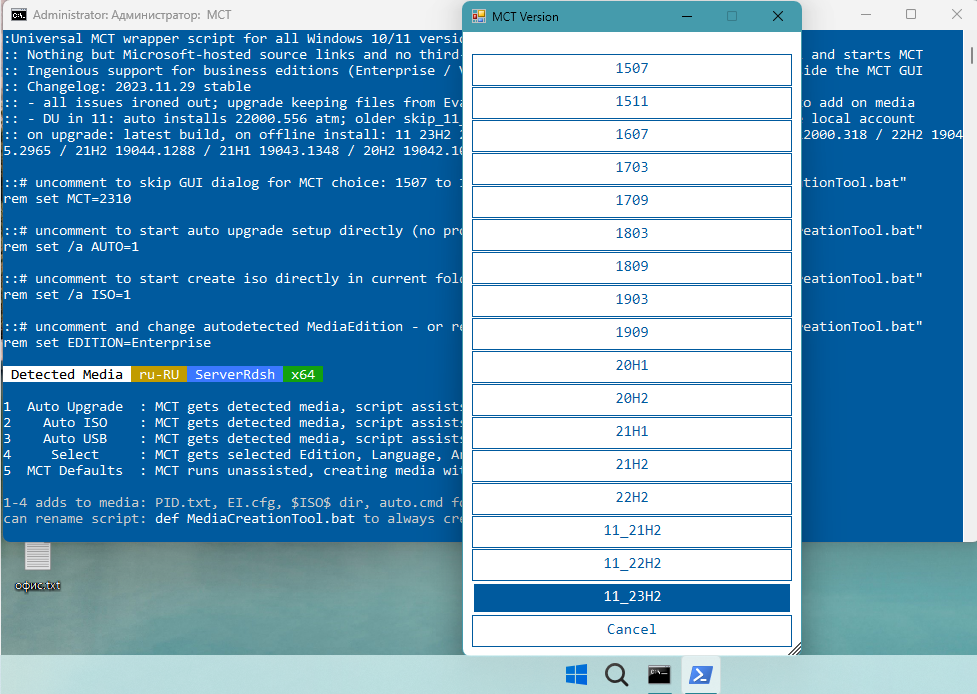Click the PowerShell taskbar icon
The width and height of the screenshot is (977, 694).
click(x=700, y=675)
